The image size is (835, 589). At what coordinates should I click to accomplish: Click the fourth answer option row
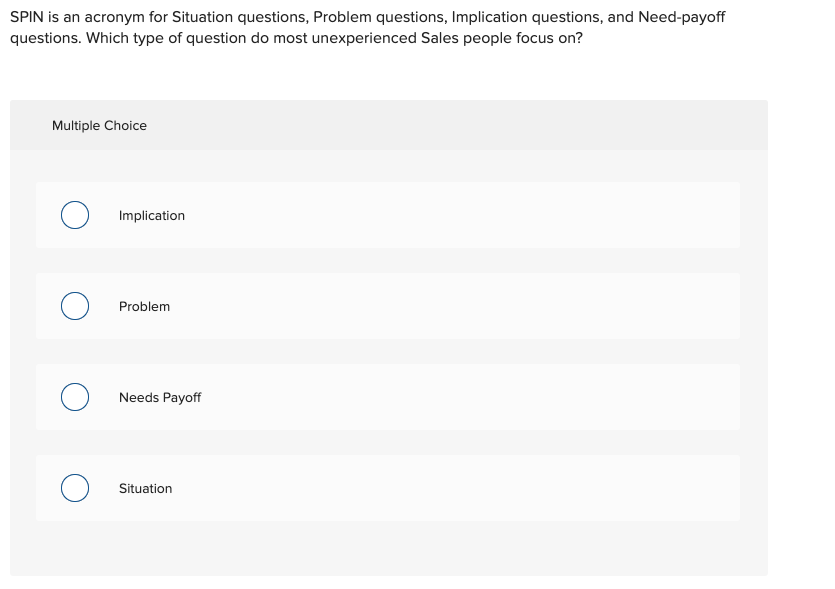388,487
